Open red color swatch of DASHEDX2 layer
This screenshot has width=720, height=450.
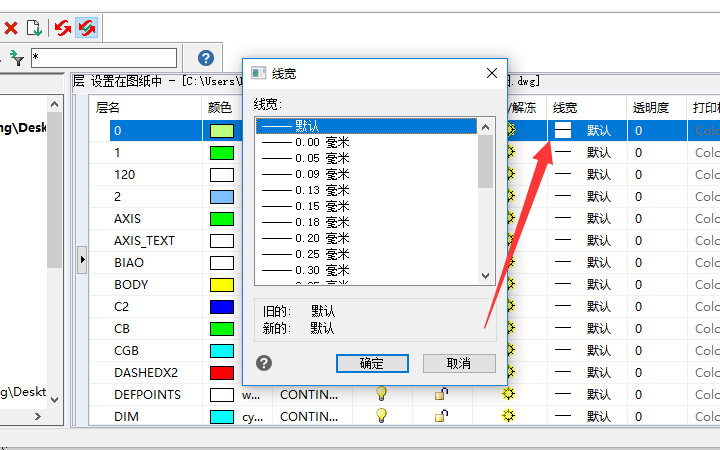(222, 372)
